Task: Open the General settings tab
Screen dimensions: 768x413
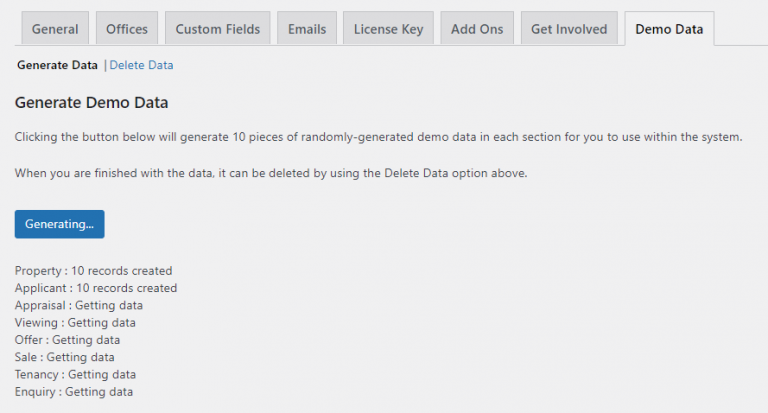Action: pyautogui.click(x=55, y=29)
